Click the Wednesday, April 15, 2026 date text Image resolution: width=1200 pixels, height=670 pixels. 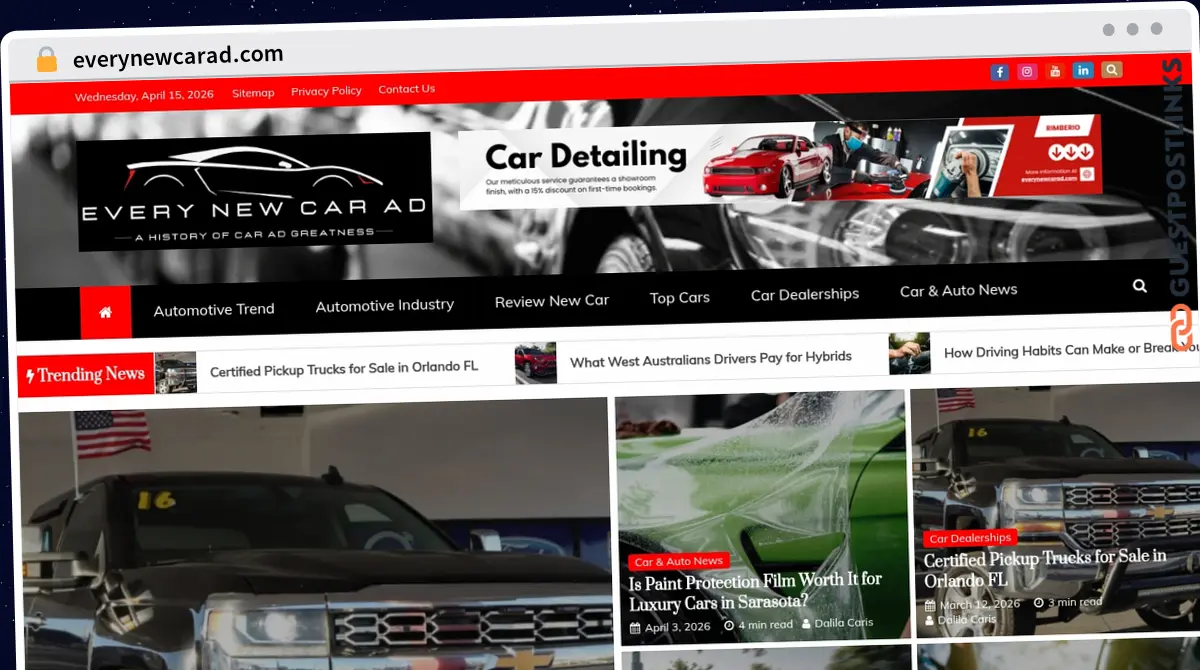pyautogui.click(x=144, y=97)
